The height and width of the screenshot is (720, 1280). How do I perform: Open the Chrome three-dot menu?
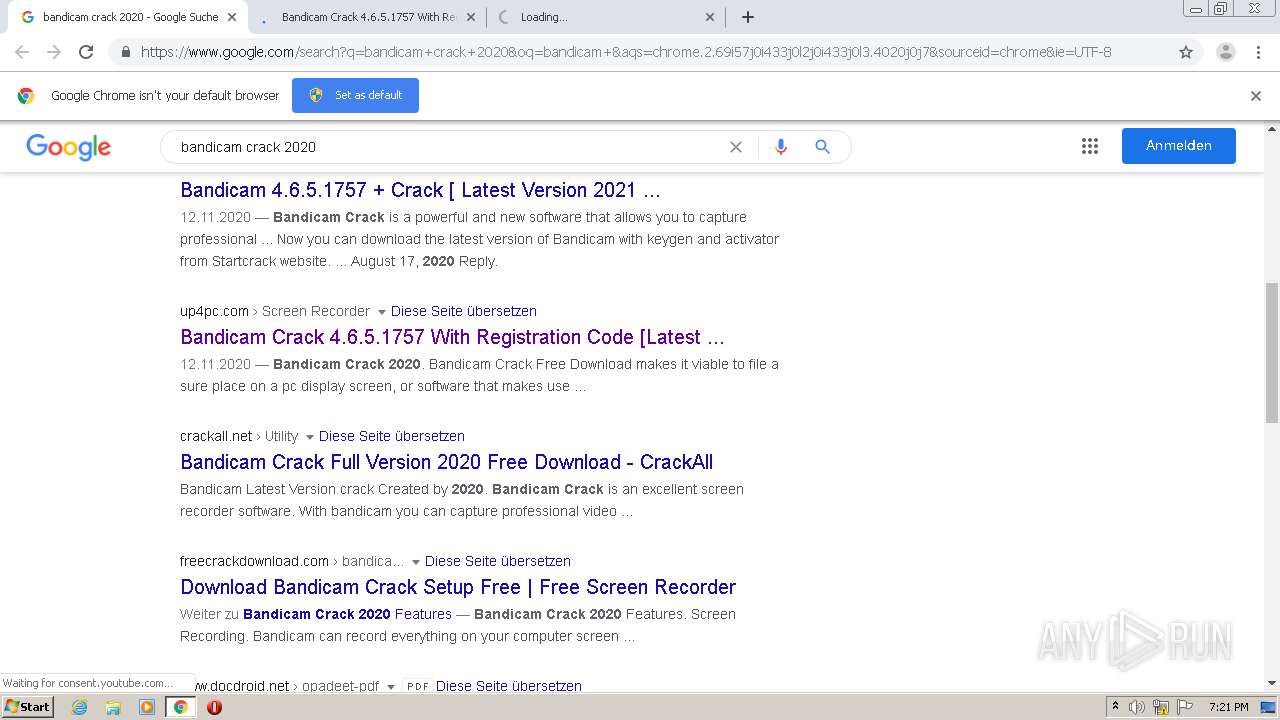click(1258, 52)
